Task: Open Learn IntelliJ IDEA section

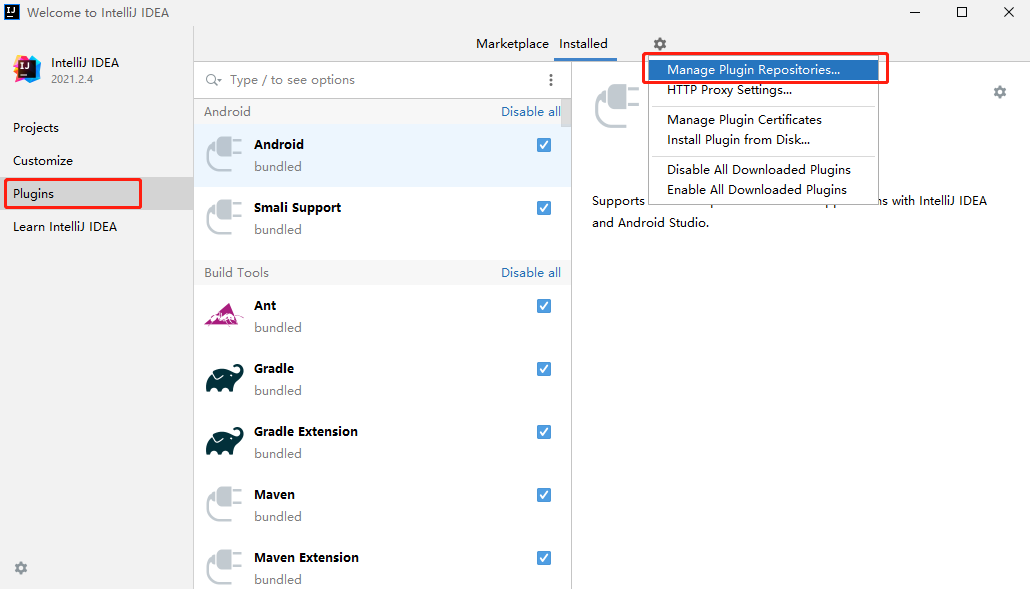Action: pyautogui.click(x=97, y=227)
